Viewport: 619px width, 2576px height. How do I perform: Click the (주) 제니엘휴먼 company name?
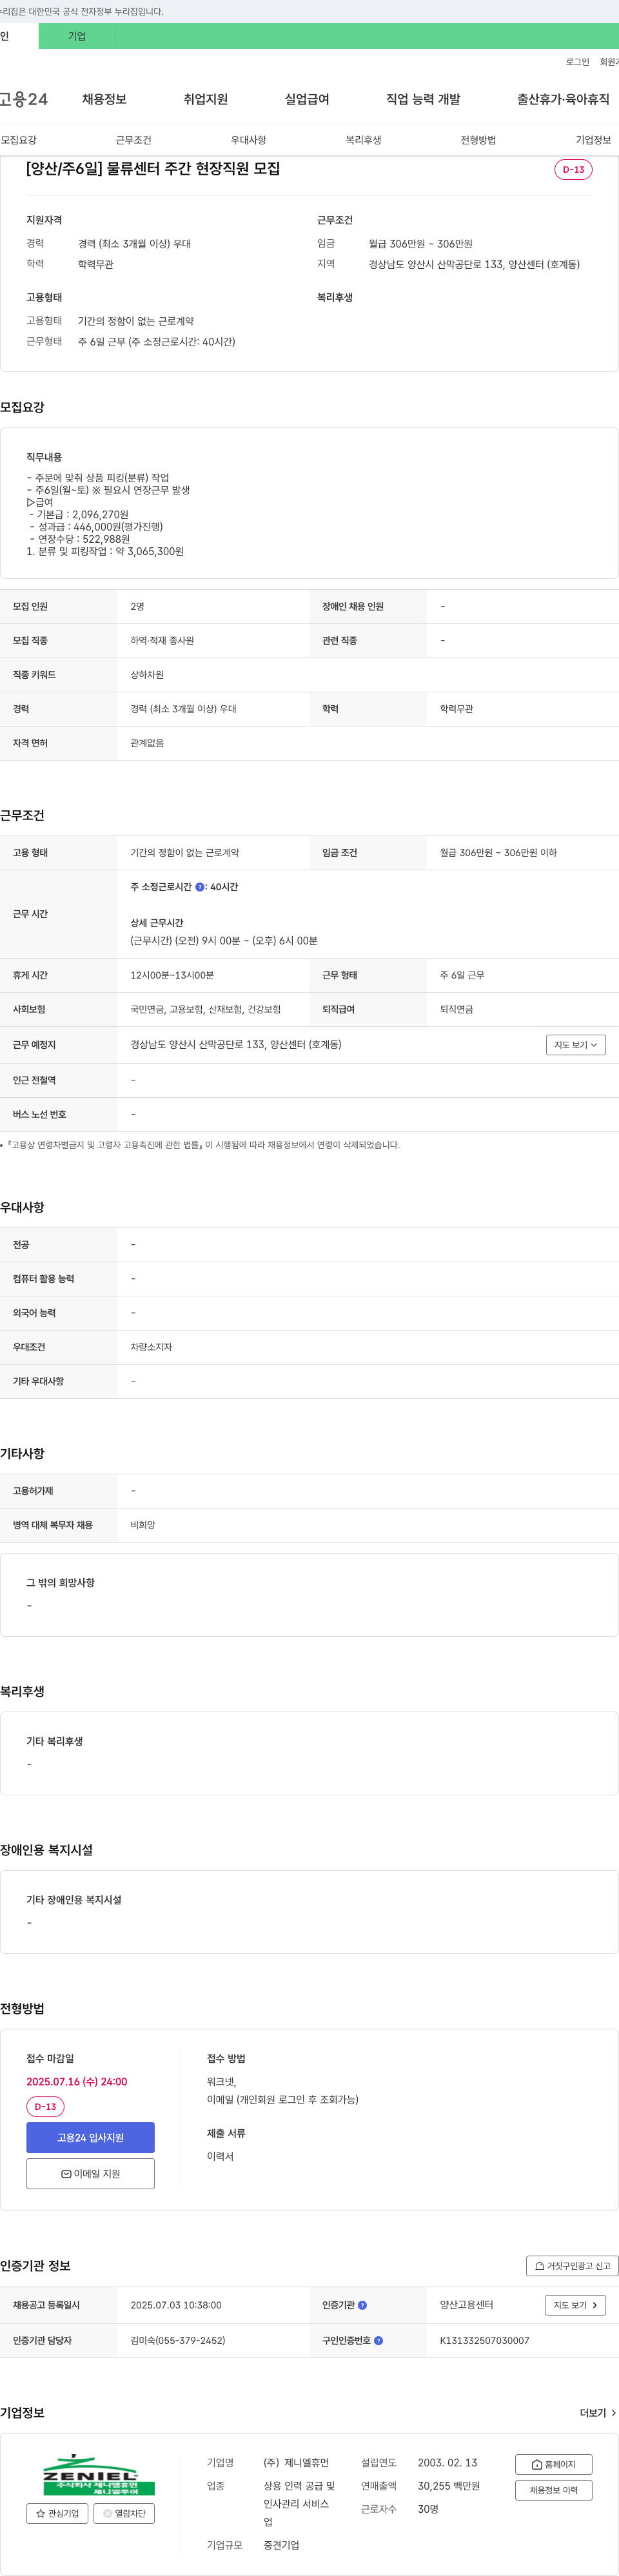pyautogui.click(x=296, y=2462)
